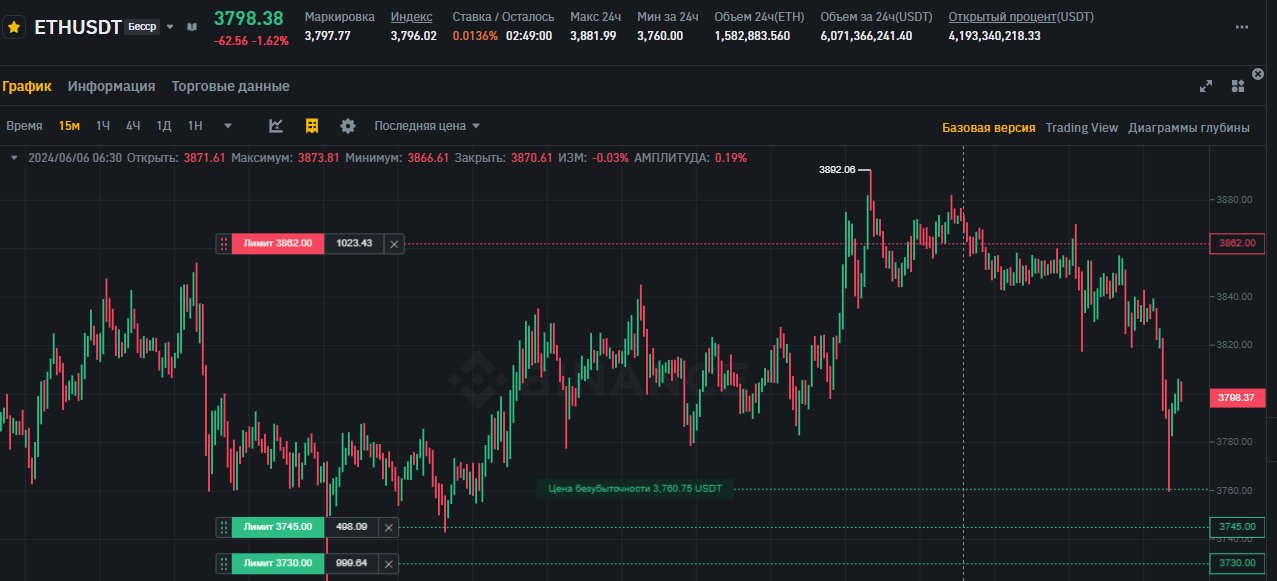Open the layout widgets icon
Viewport: 1277px width, 581px height.
coord(1238,87)
